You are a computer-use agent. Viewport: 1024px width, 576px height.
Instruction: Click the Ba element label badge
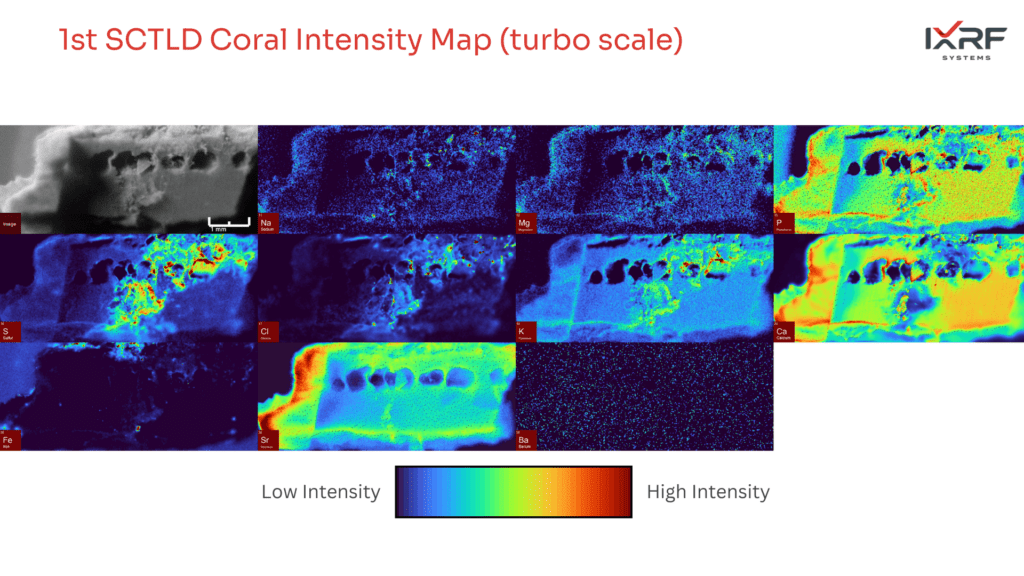point(526,440)
